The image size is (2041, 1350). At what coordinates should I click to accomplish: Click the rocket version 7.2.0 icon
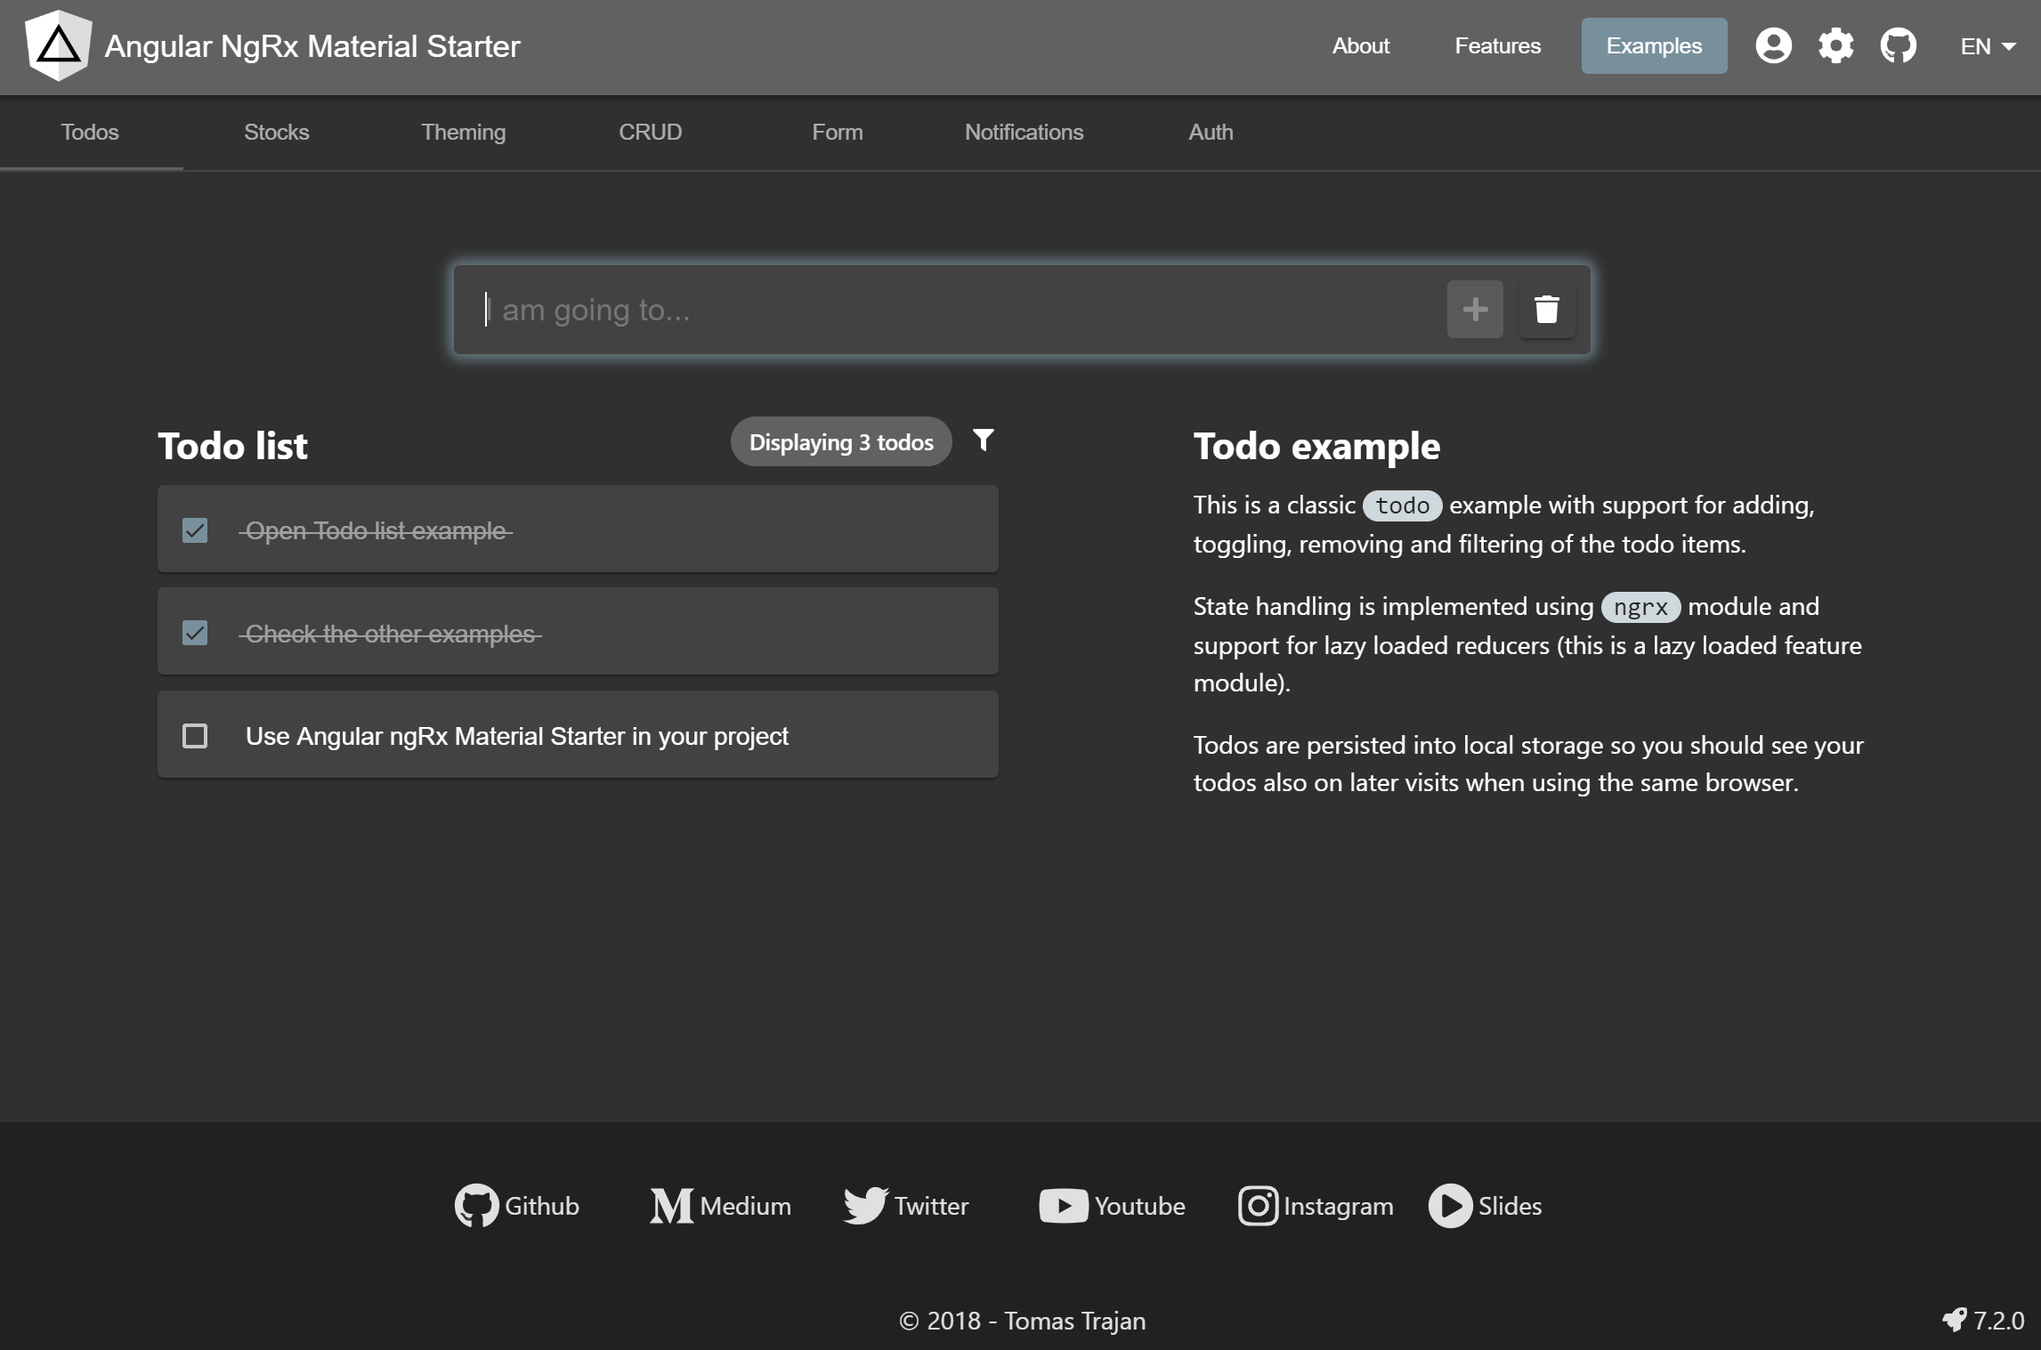coord(1954,1320)
